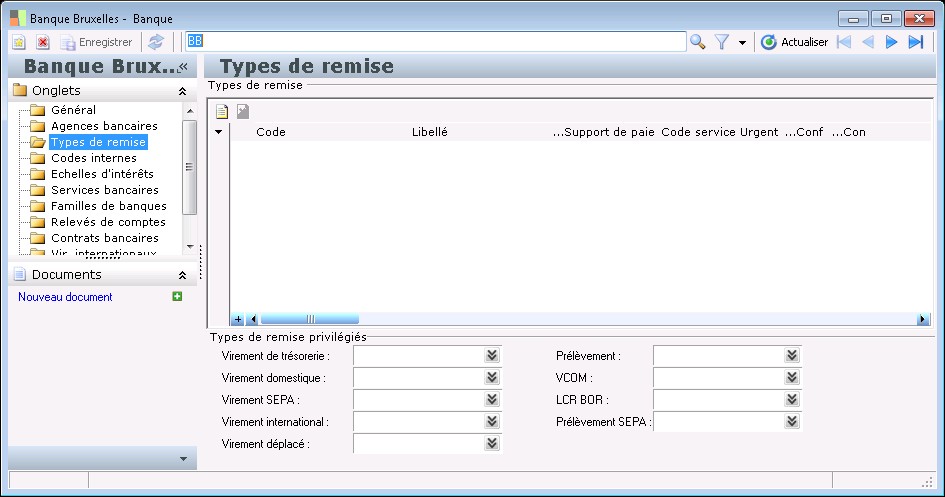Click the grid scroll-left arrow
Viewport: 945px width, 497px height.
coord(253,319)
